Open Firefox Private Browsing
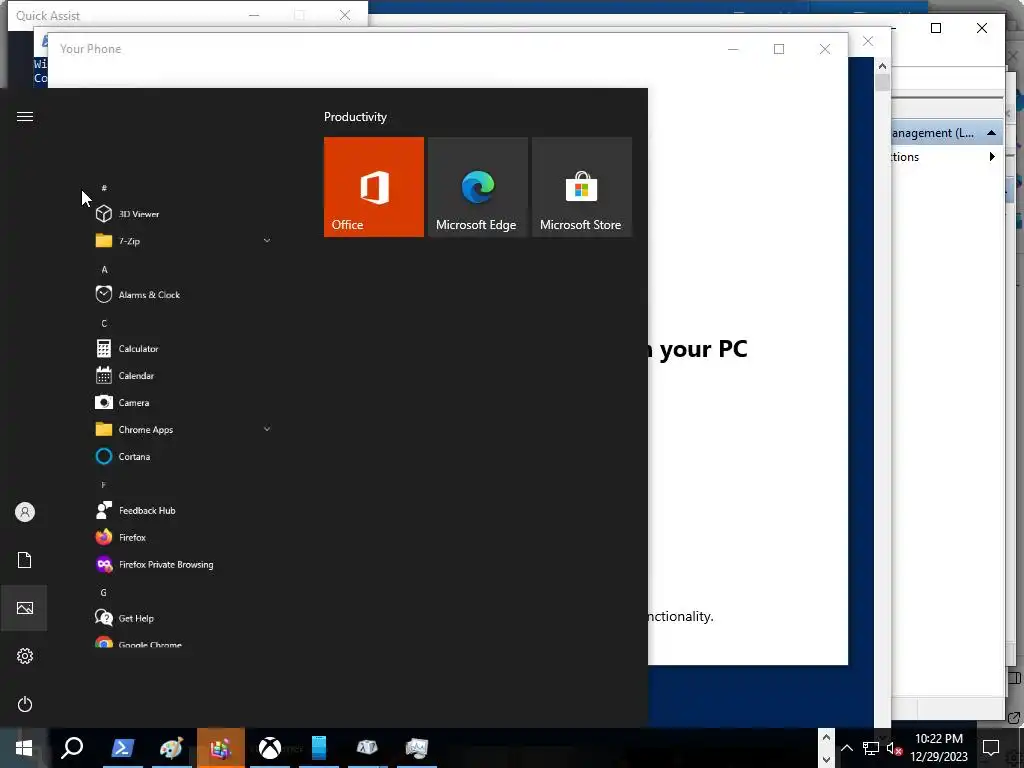This screenshot has height=768, width=1024. [183, 564]
